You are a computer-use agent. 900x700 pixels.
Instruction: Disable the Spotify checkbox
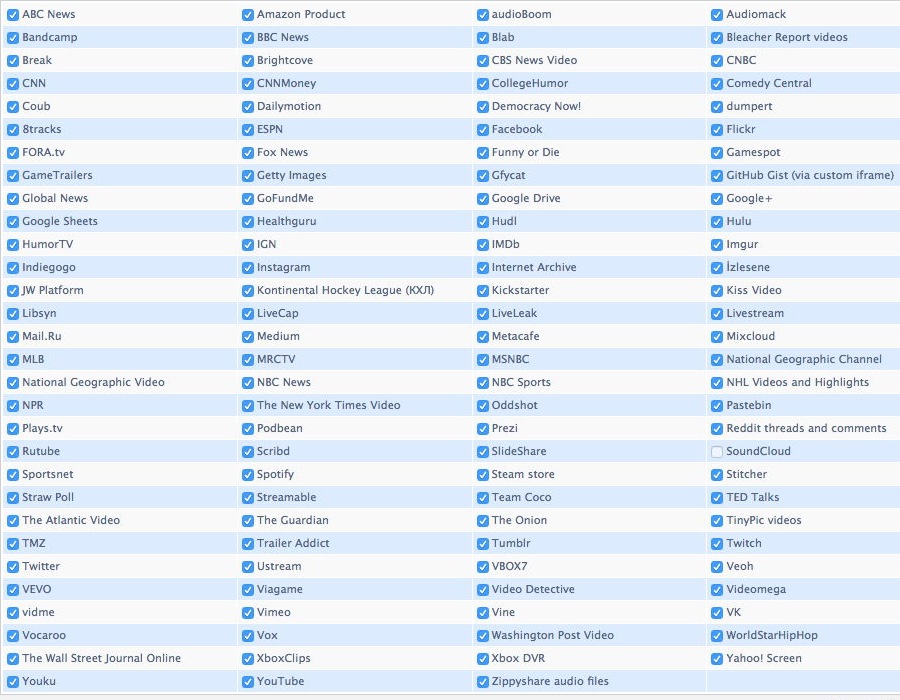[247, 475]
